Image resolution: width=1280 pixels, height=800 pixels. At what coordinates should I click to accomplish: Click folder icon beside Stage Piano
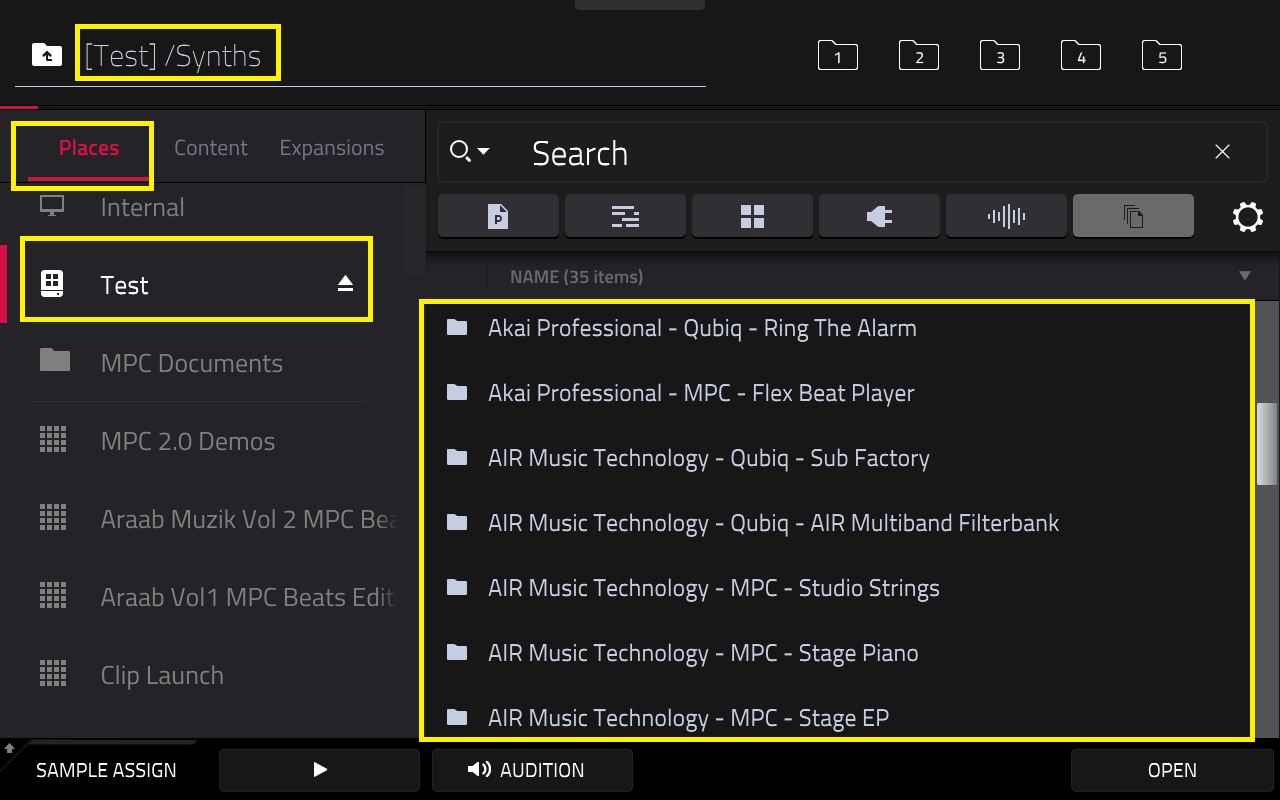click(x=457, y=652)
